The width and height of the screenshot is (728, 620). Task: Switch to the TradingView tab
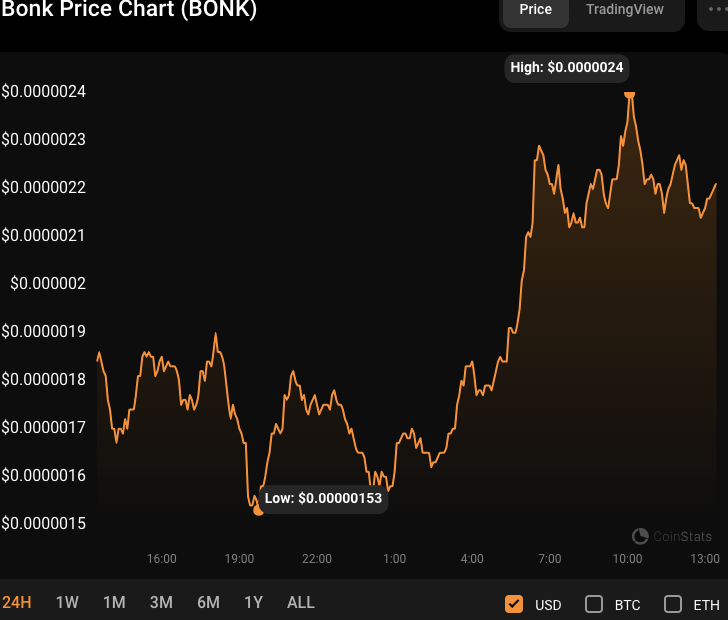(625, 9)
